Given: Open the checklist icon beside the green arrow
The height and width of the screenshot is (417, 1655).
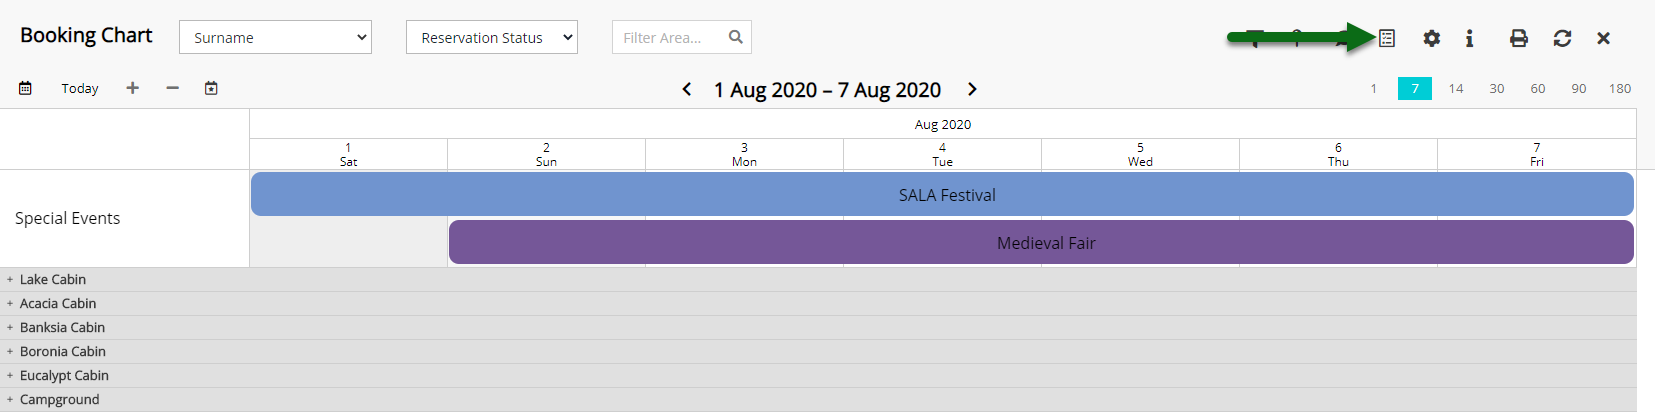Looking at the screenshot, I should 1387,38.
